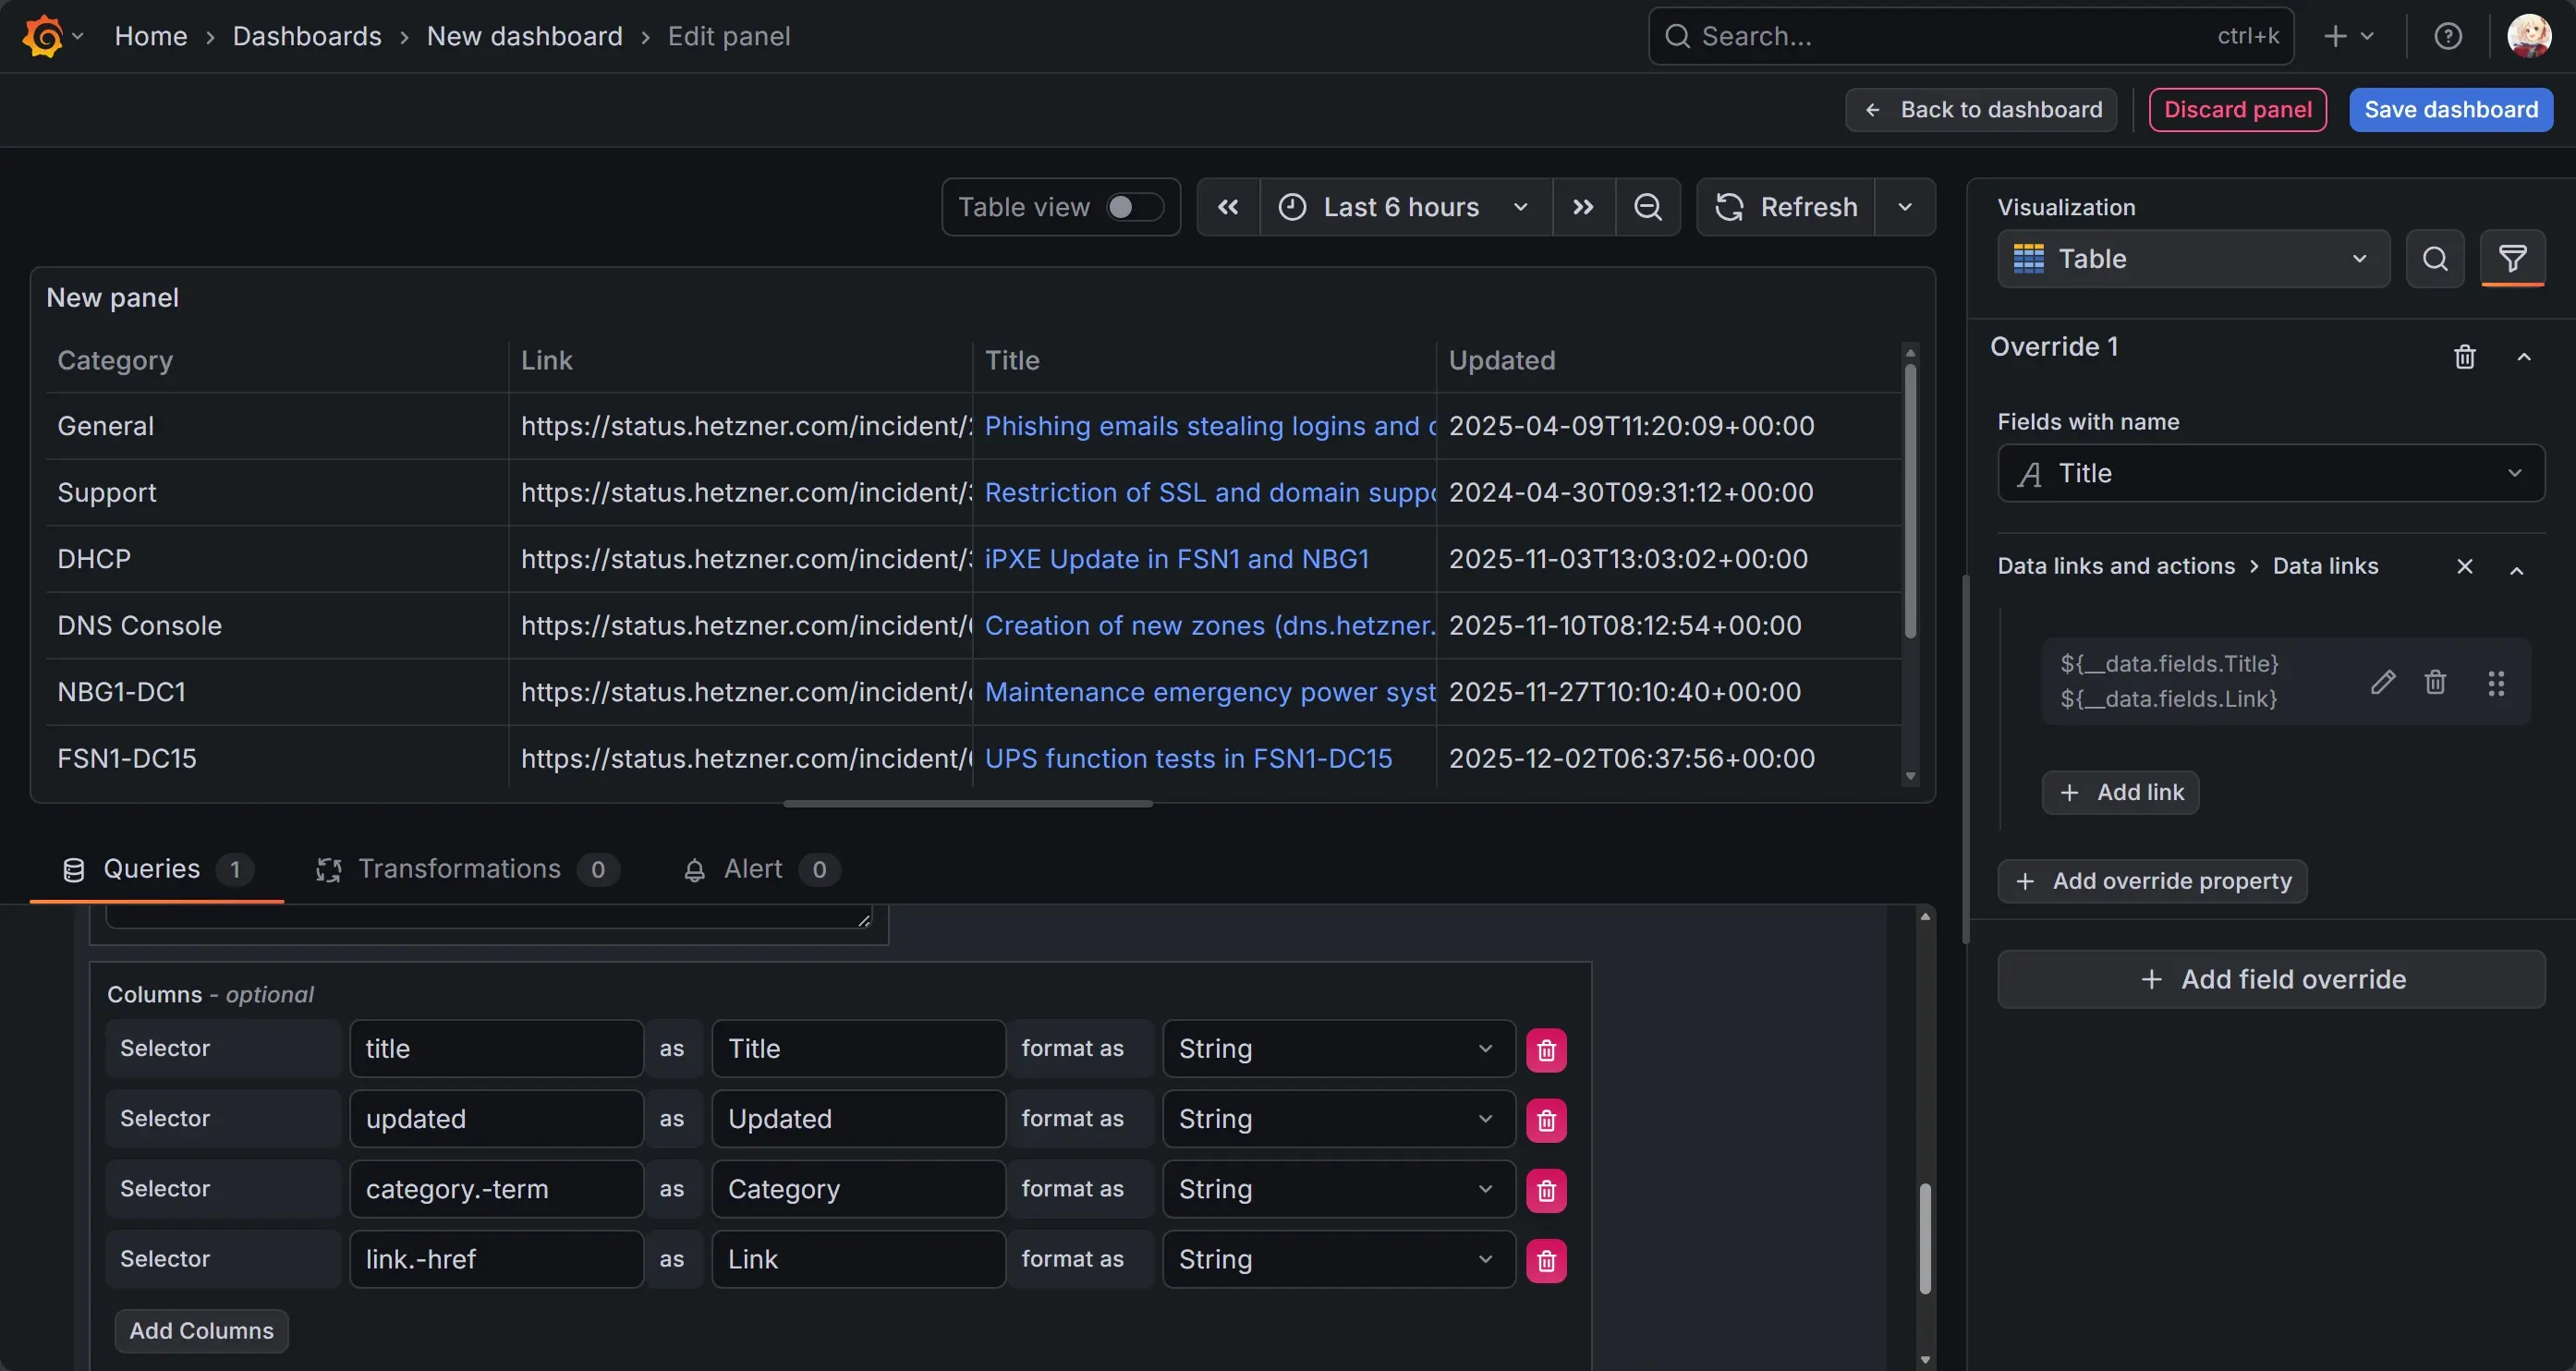Open the Visualization Table dropdown
The image size is (2576, 1371).
click(2193, 259)
